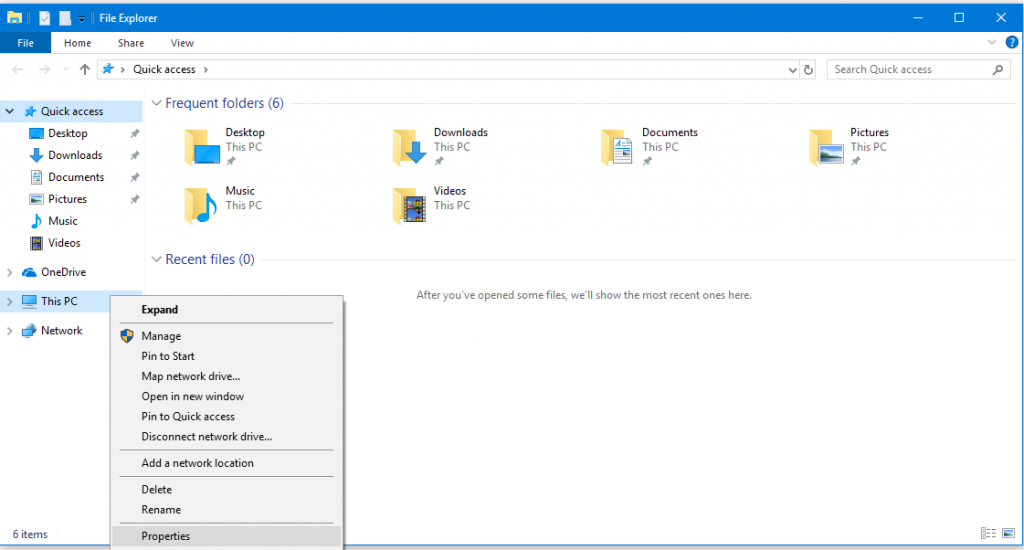This screenshot has width=1024, height=550.
Task: Select the Documents frequent folder icon
Action: [x=618, y=147]
